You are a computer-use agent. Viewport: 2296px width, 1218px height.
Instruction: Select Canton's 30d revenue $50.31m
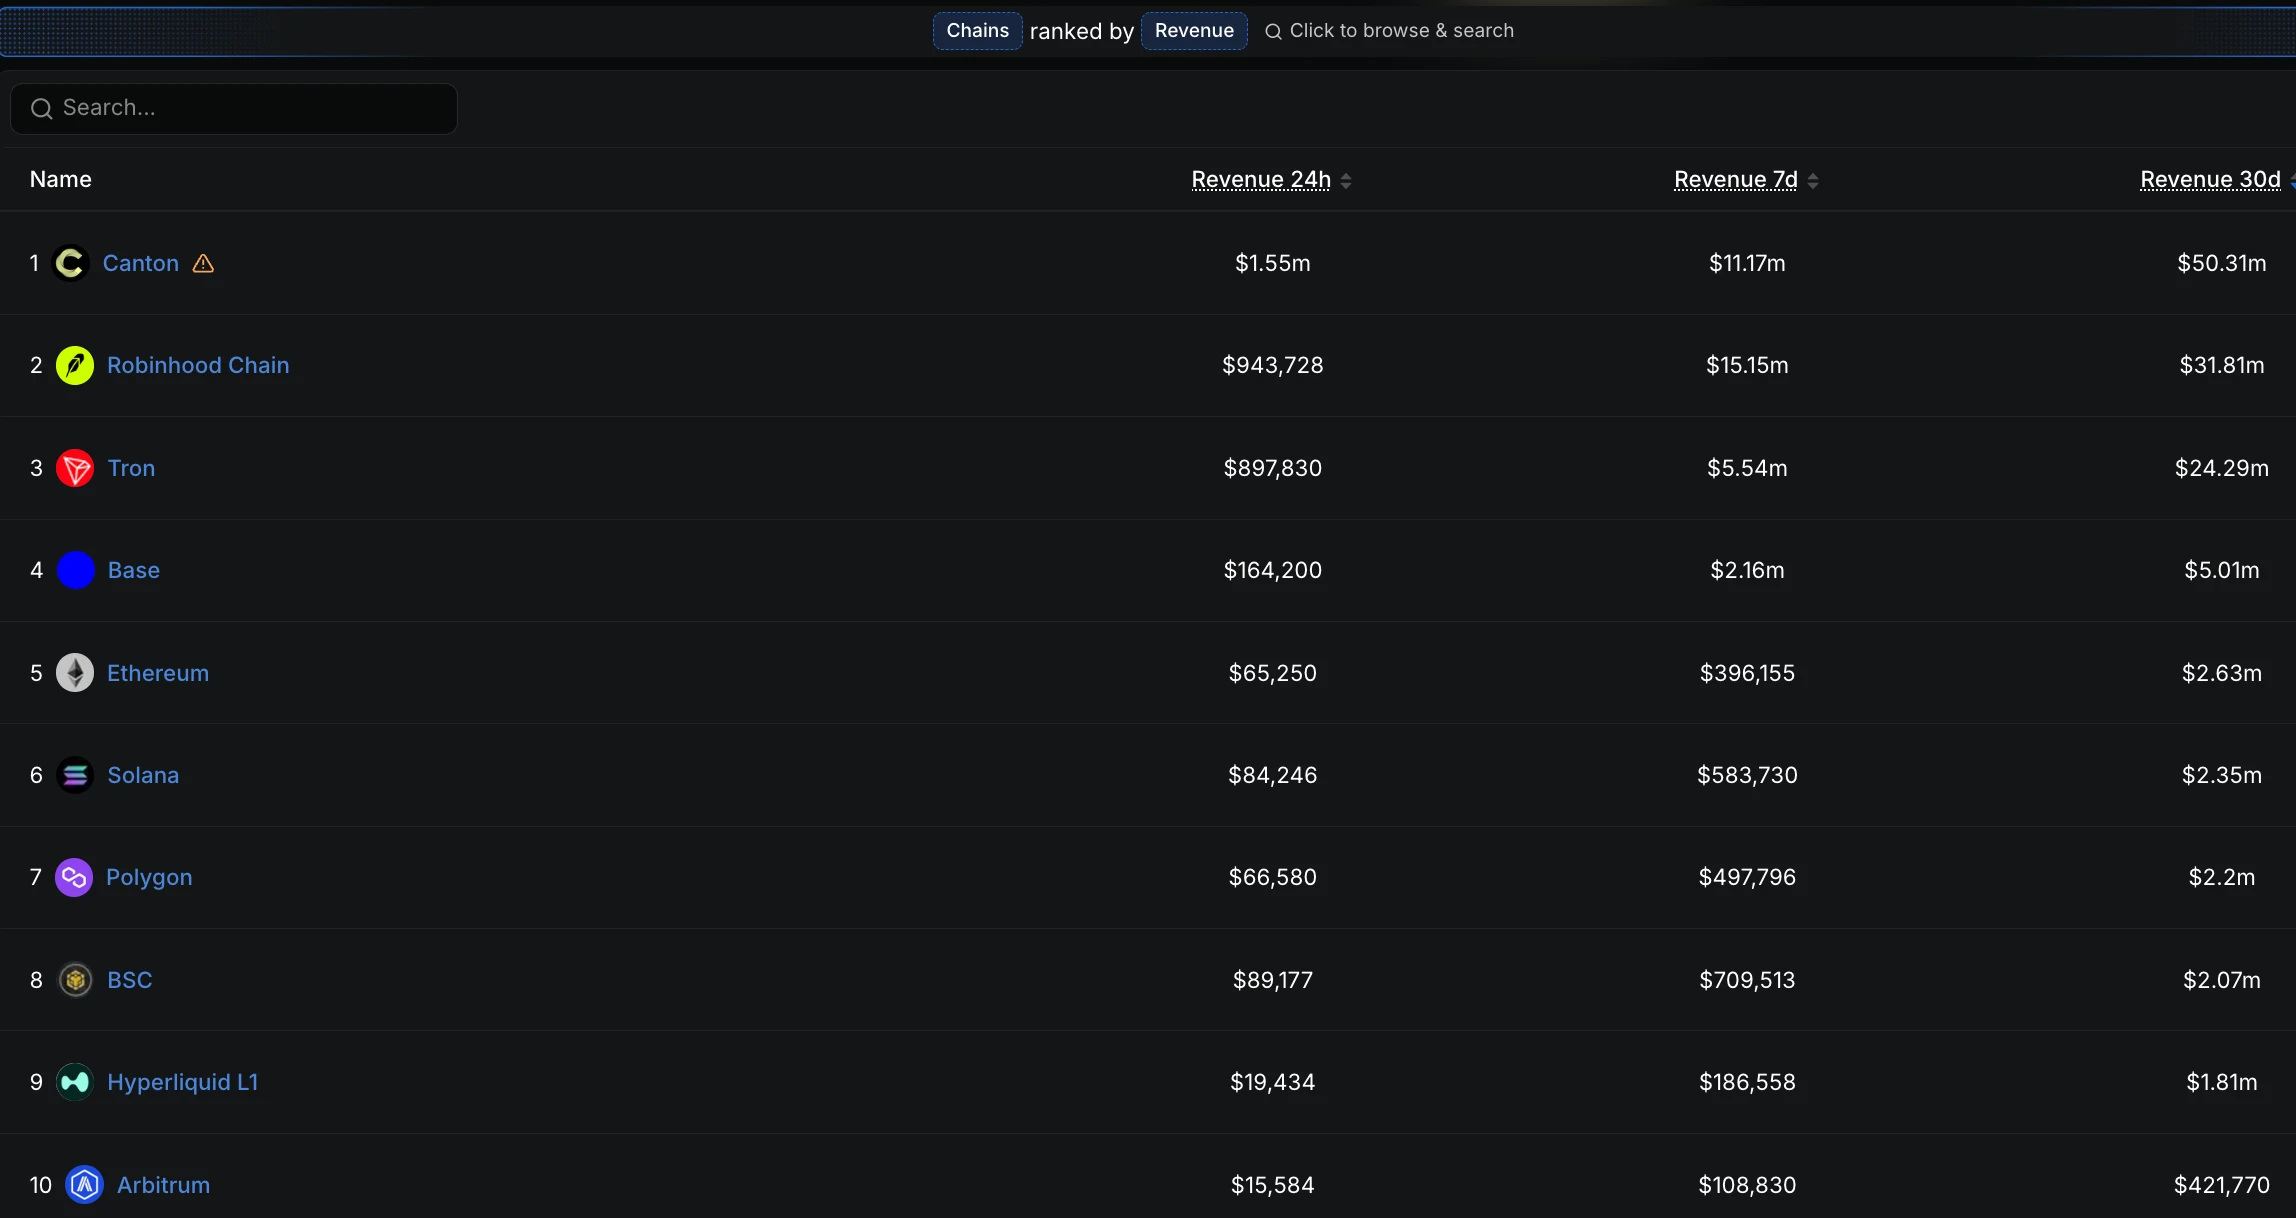tap(2222, 263)
